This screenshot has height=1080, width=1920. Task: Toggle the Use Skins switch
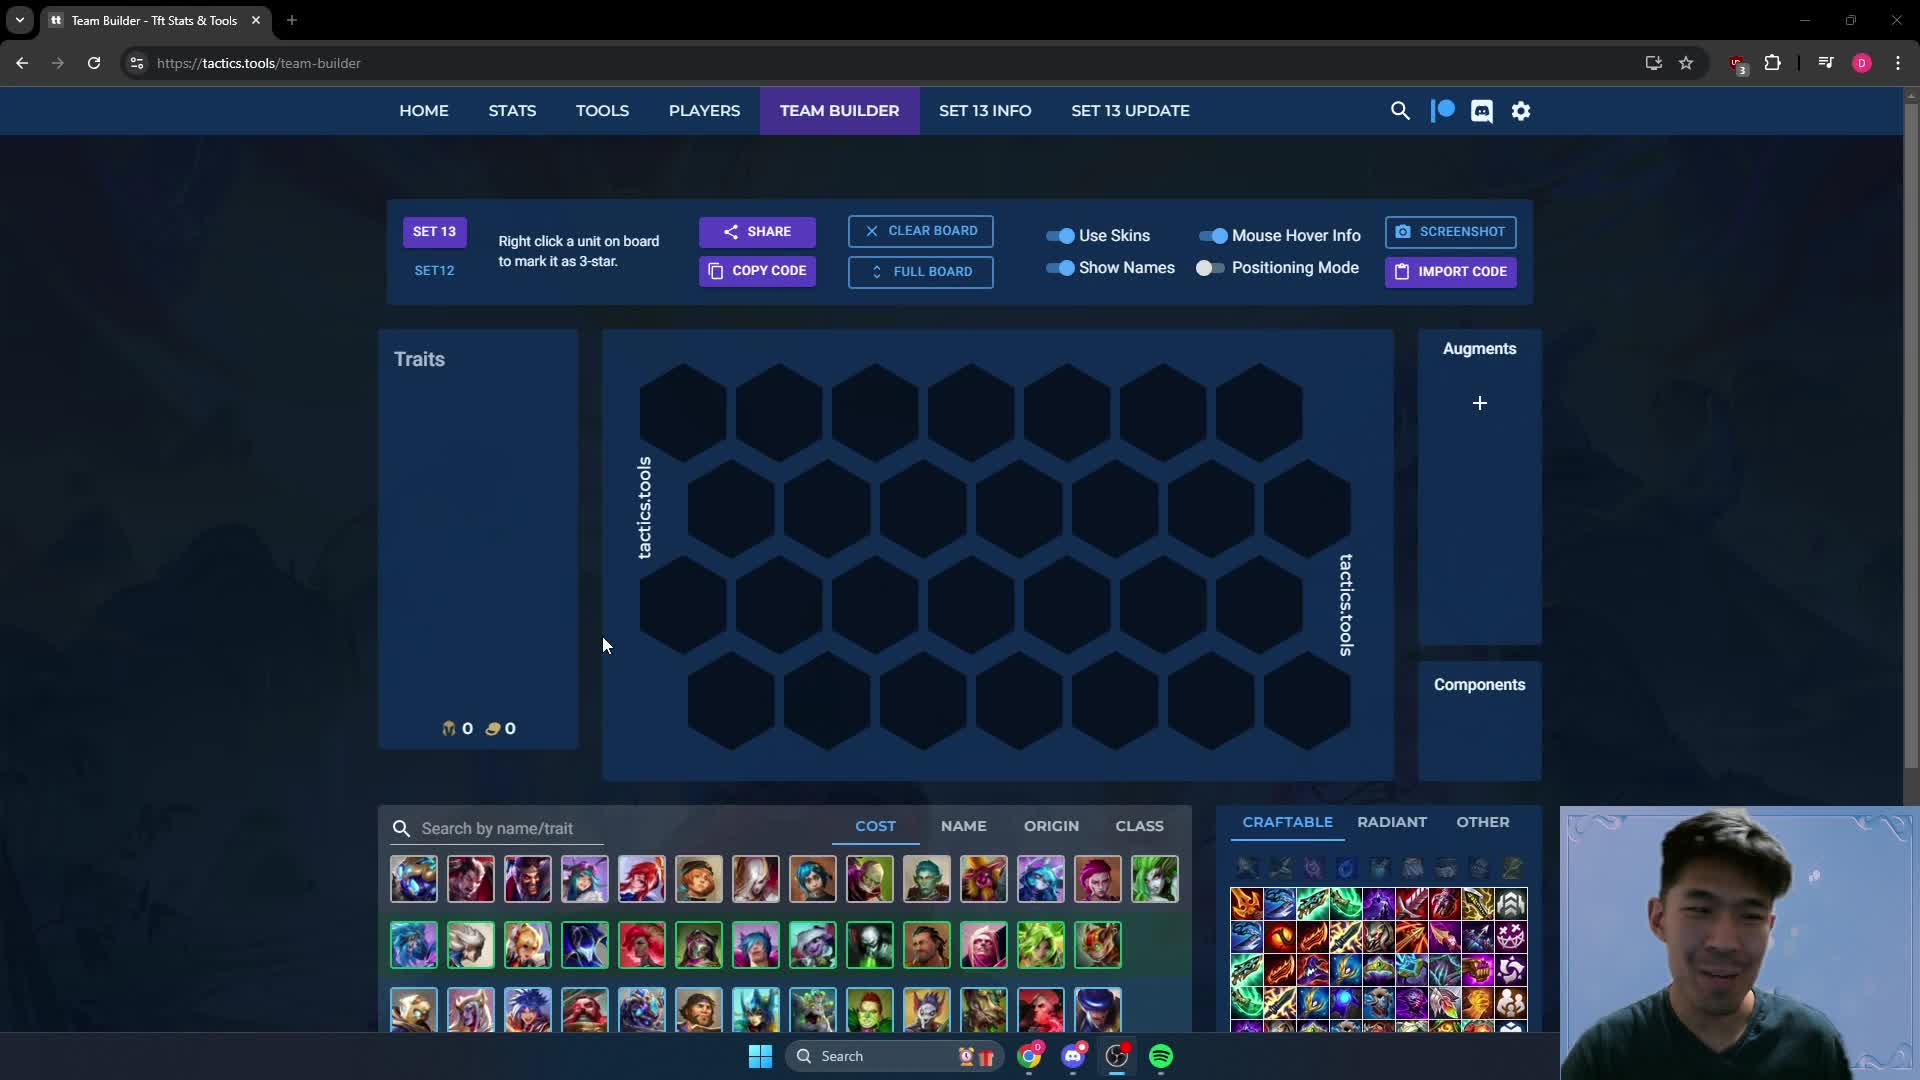click(1060, 236)
